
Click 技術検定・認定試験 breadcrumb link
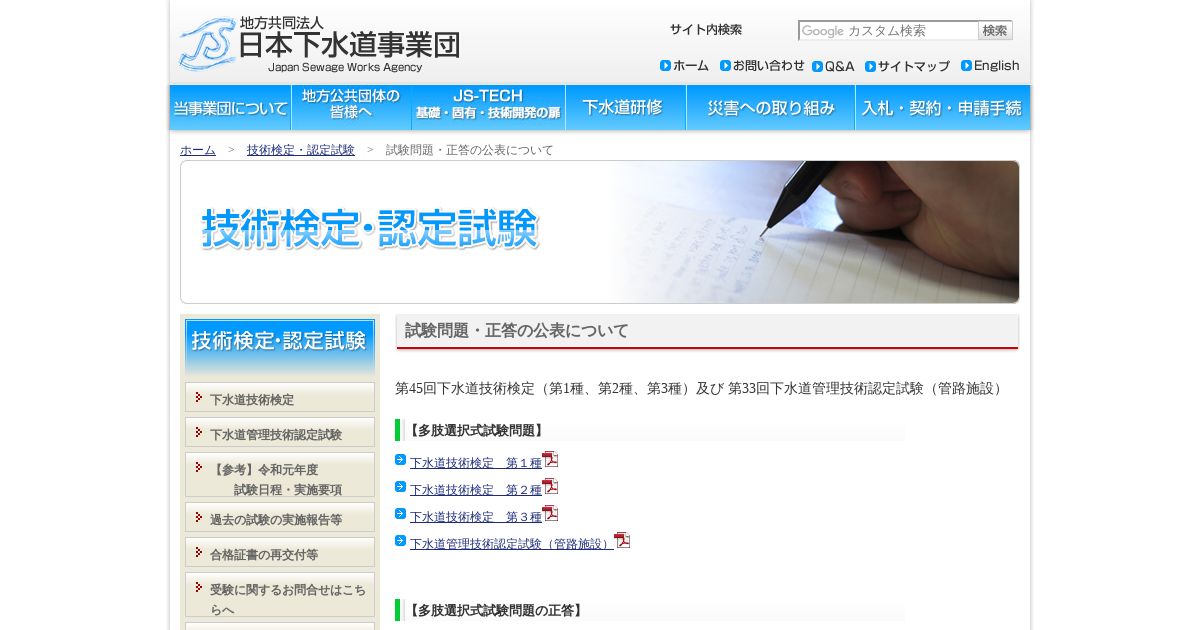coord(301,150)
